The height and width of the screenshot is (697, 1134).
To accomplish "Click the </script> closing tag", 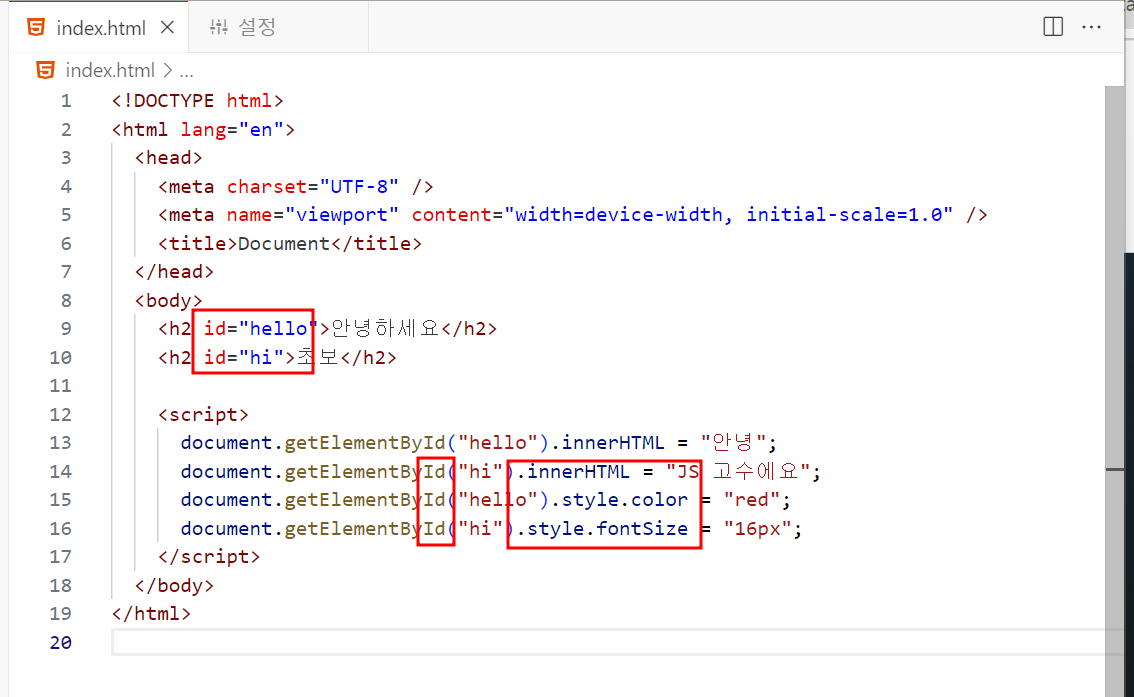I will (209, 557).
